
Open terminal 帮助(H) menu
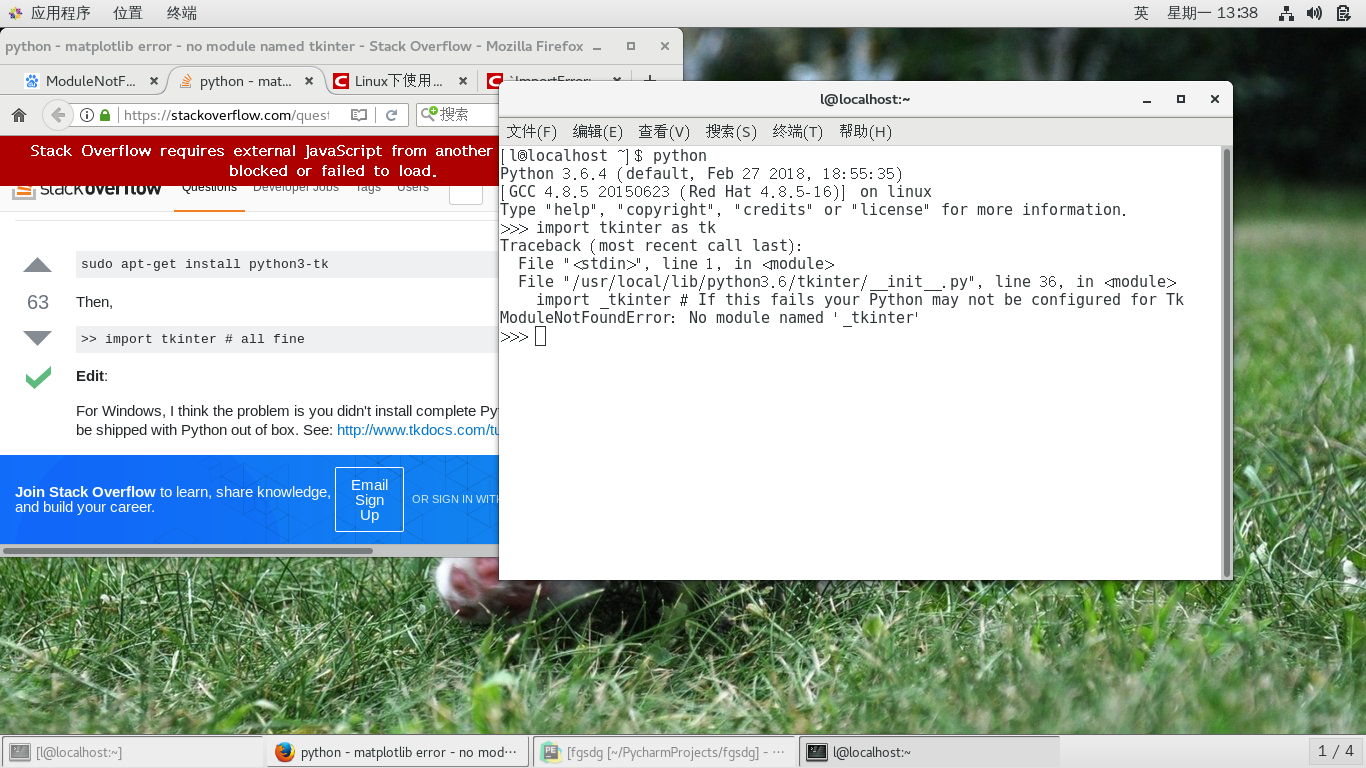(x=865, y=131)
